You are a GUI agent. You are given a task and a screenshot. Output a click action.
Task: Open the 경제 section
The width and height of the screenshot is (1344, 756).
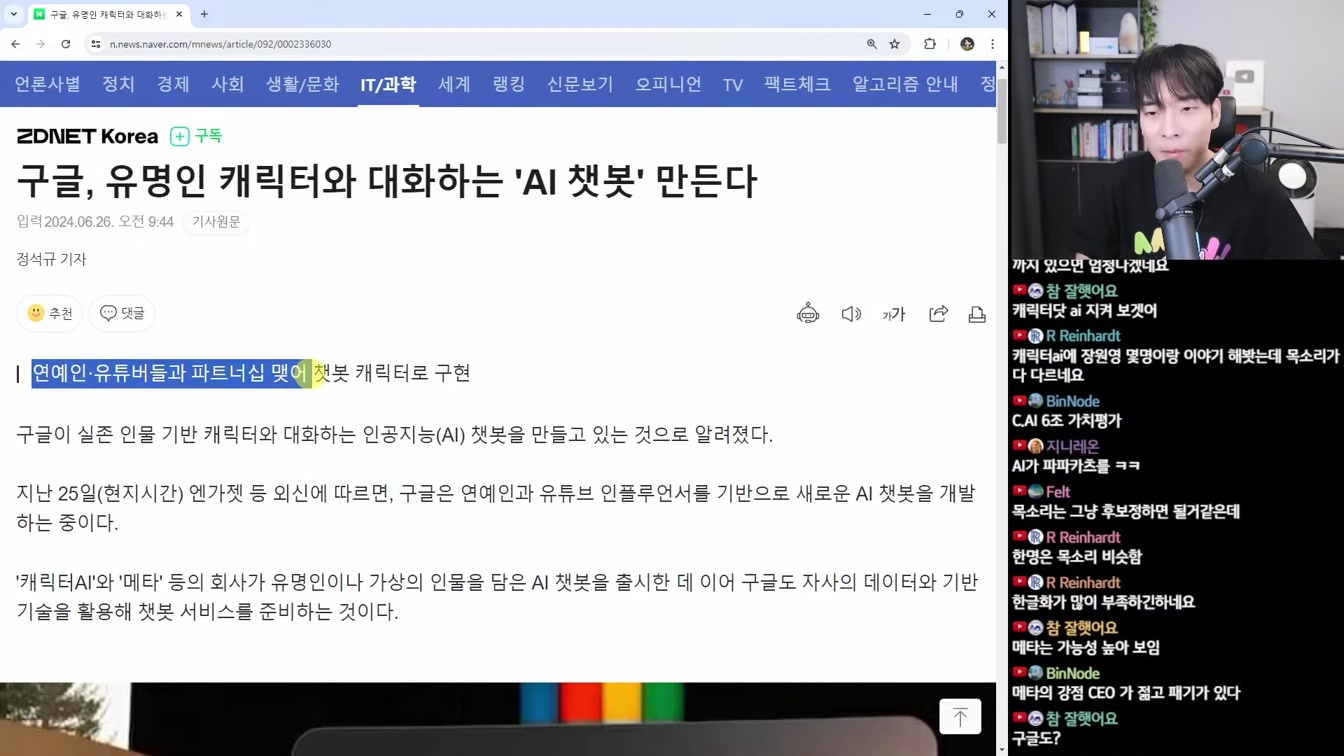click(x=173, y=85)
